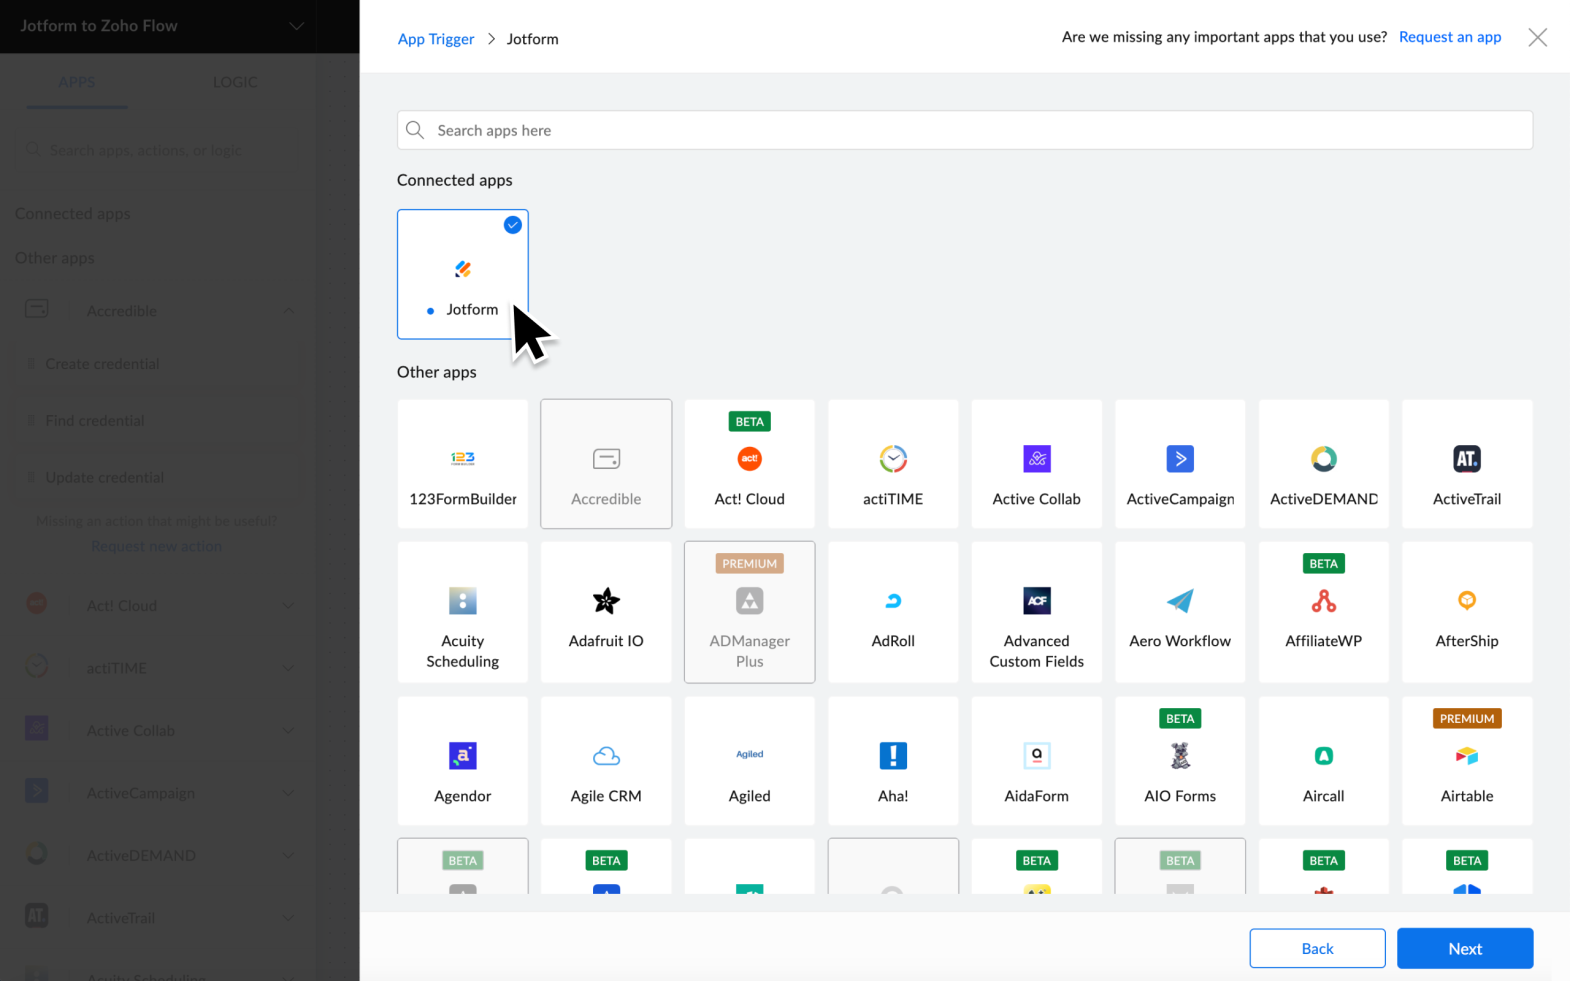Expand the Jotform to Zoho Flow dropdown
1570x981 pixels.
click(296, 26)
